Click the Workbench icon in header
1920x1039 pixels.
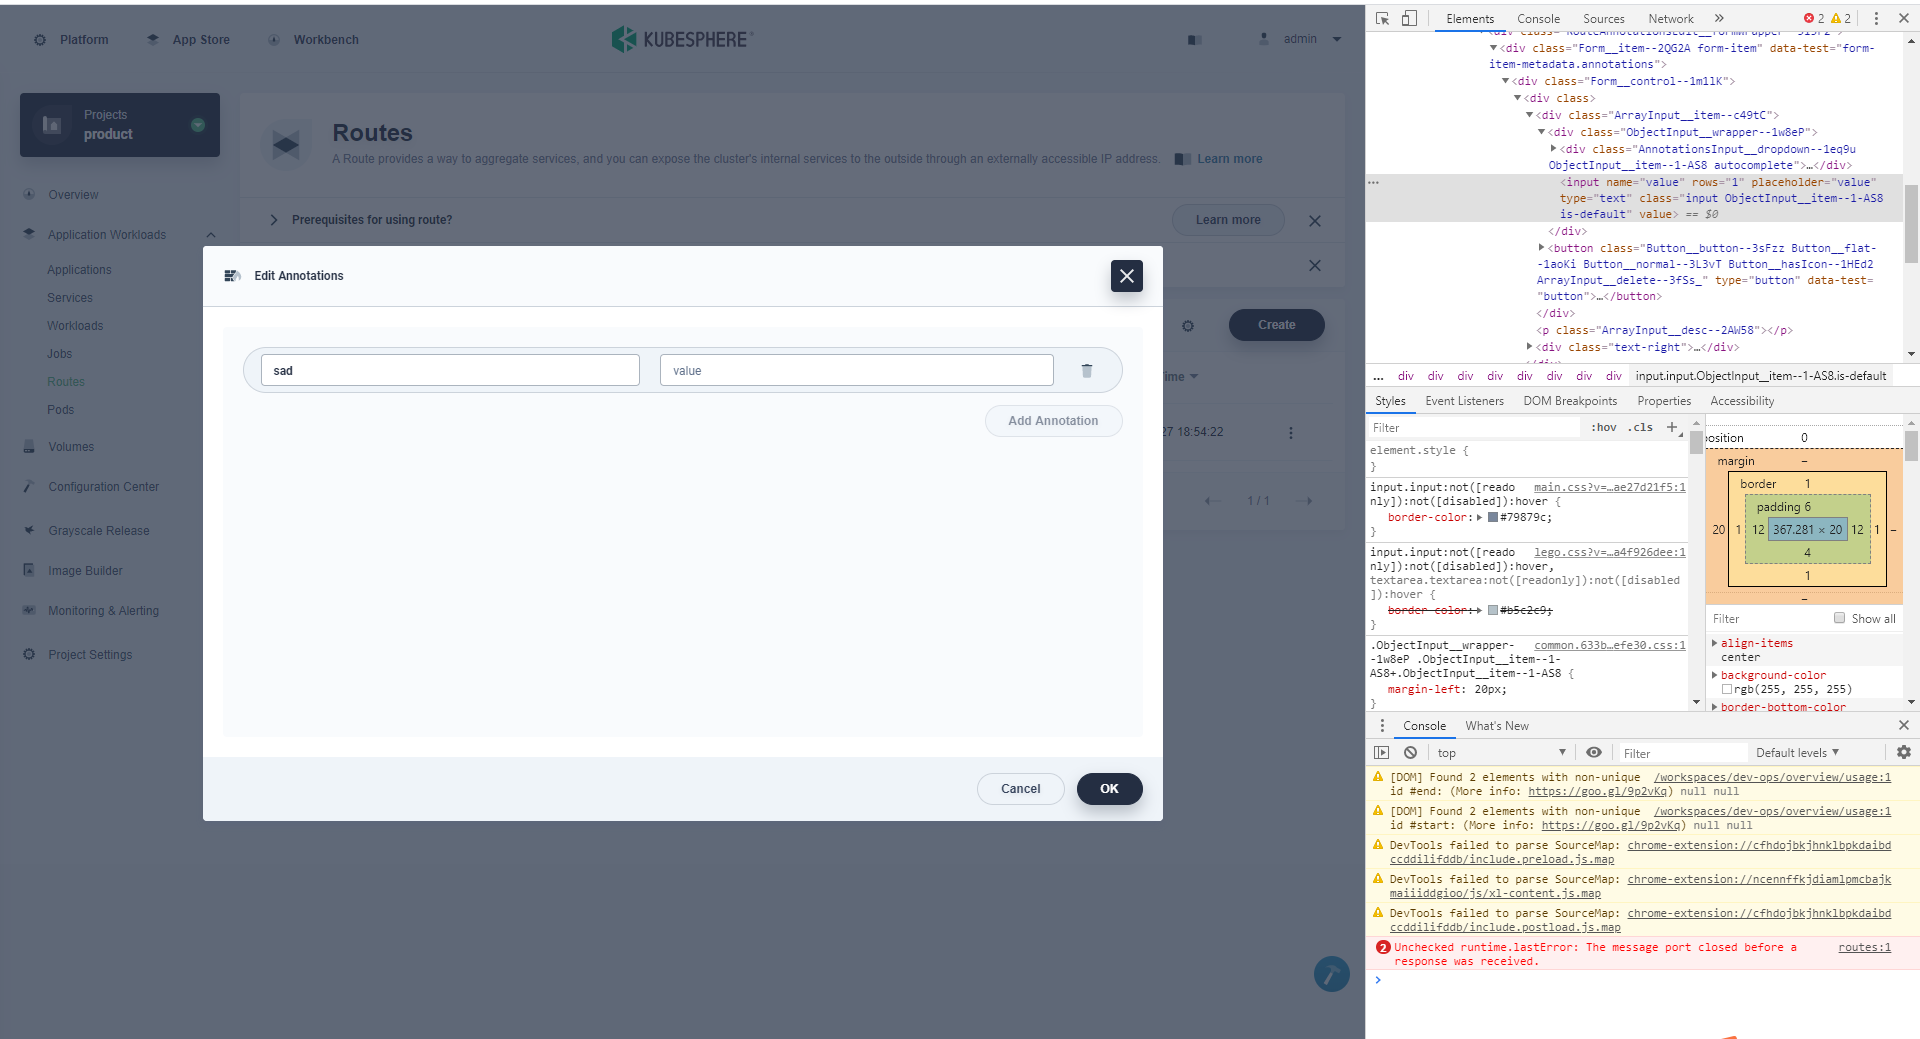coord(274,40)
